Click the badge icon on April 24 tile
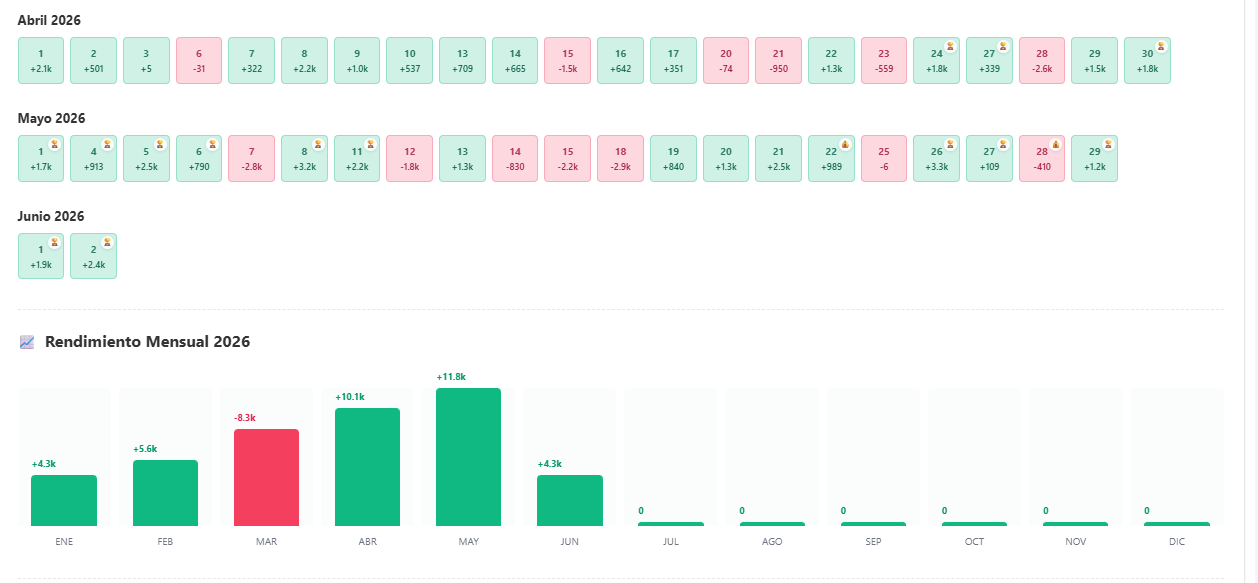The image size is (1258, 583). (950, 46)
